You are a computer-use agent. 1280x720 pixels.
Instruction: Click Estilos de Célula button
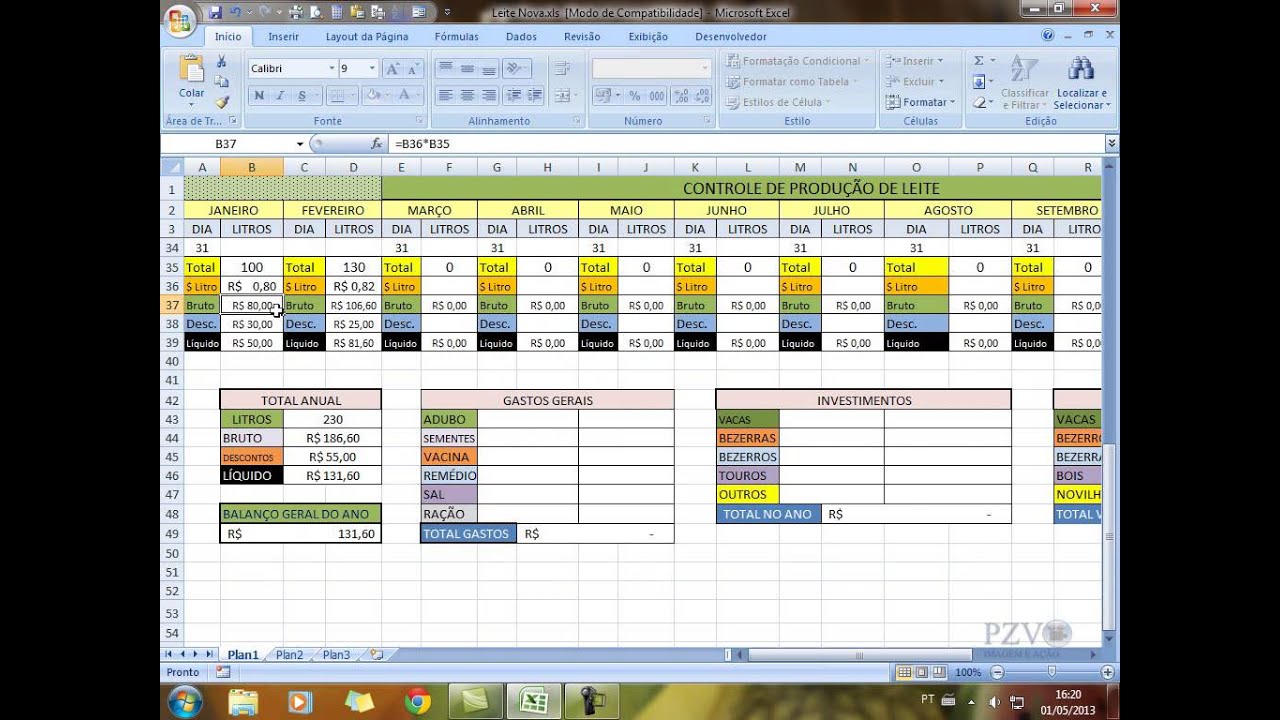coord(778,102)
